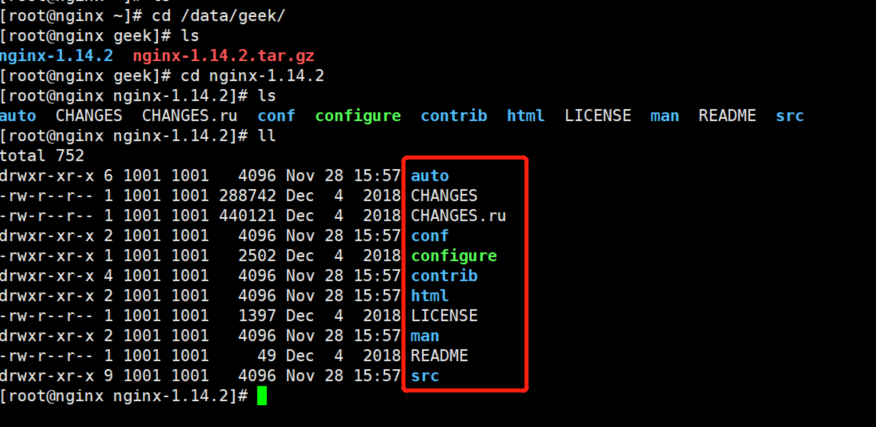Click 'src' directory in ll listing
Screen dimensions: 876x427
[425, 376]
